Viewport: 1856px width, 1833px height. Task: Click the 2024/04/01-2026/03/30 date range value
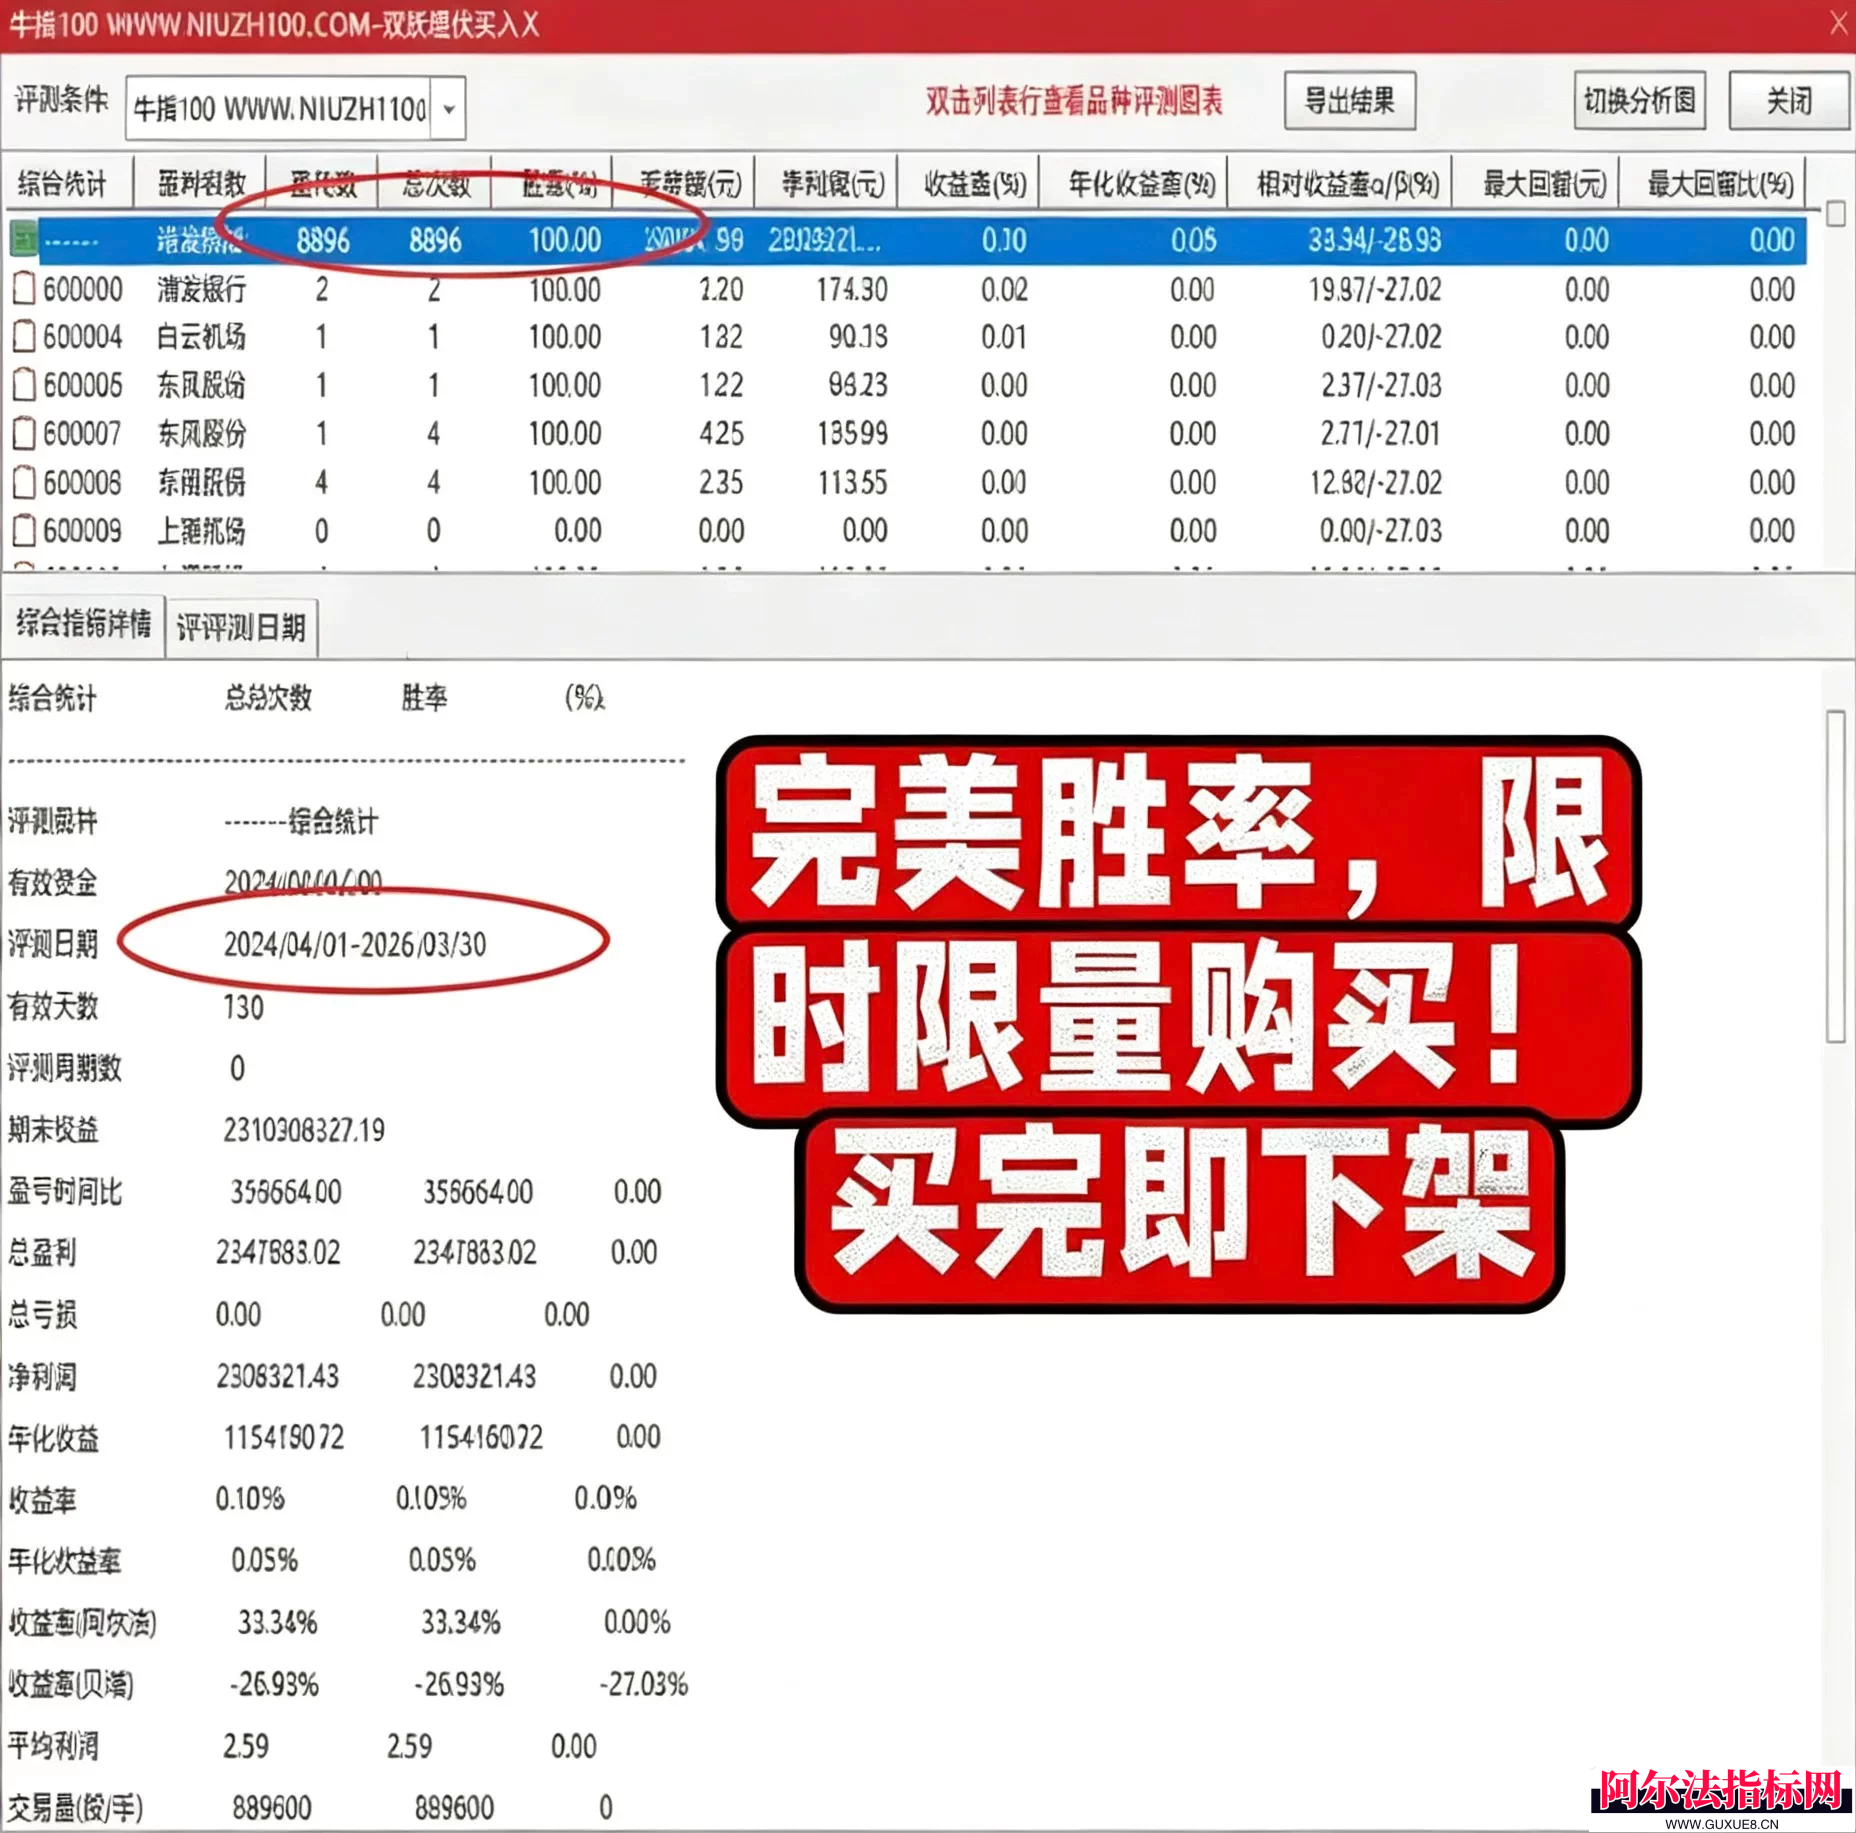355,944
